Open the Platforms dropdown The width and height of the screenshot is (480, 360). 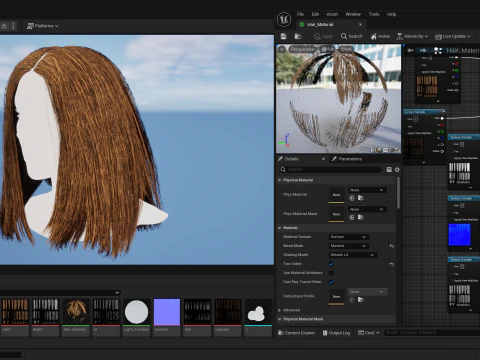pyautogui.click(x=42, y=26)
